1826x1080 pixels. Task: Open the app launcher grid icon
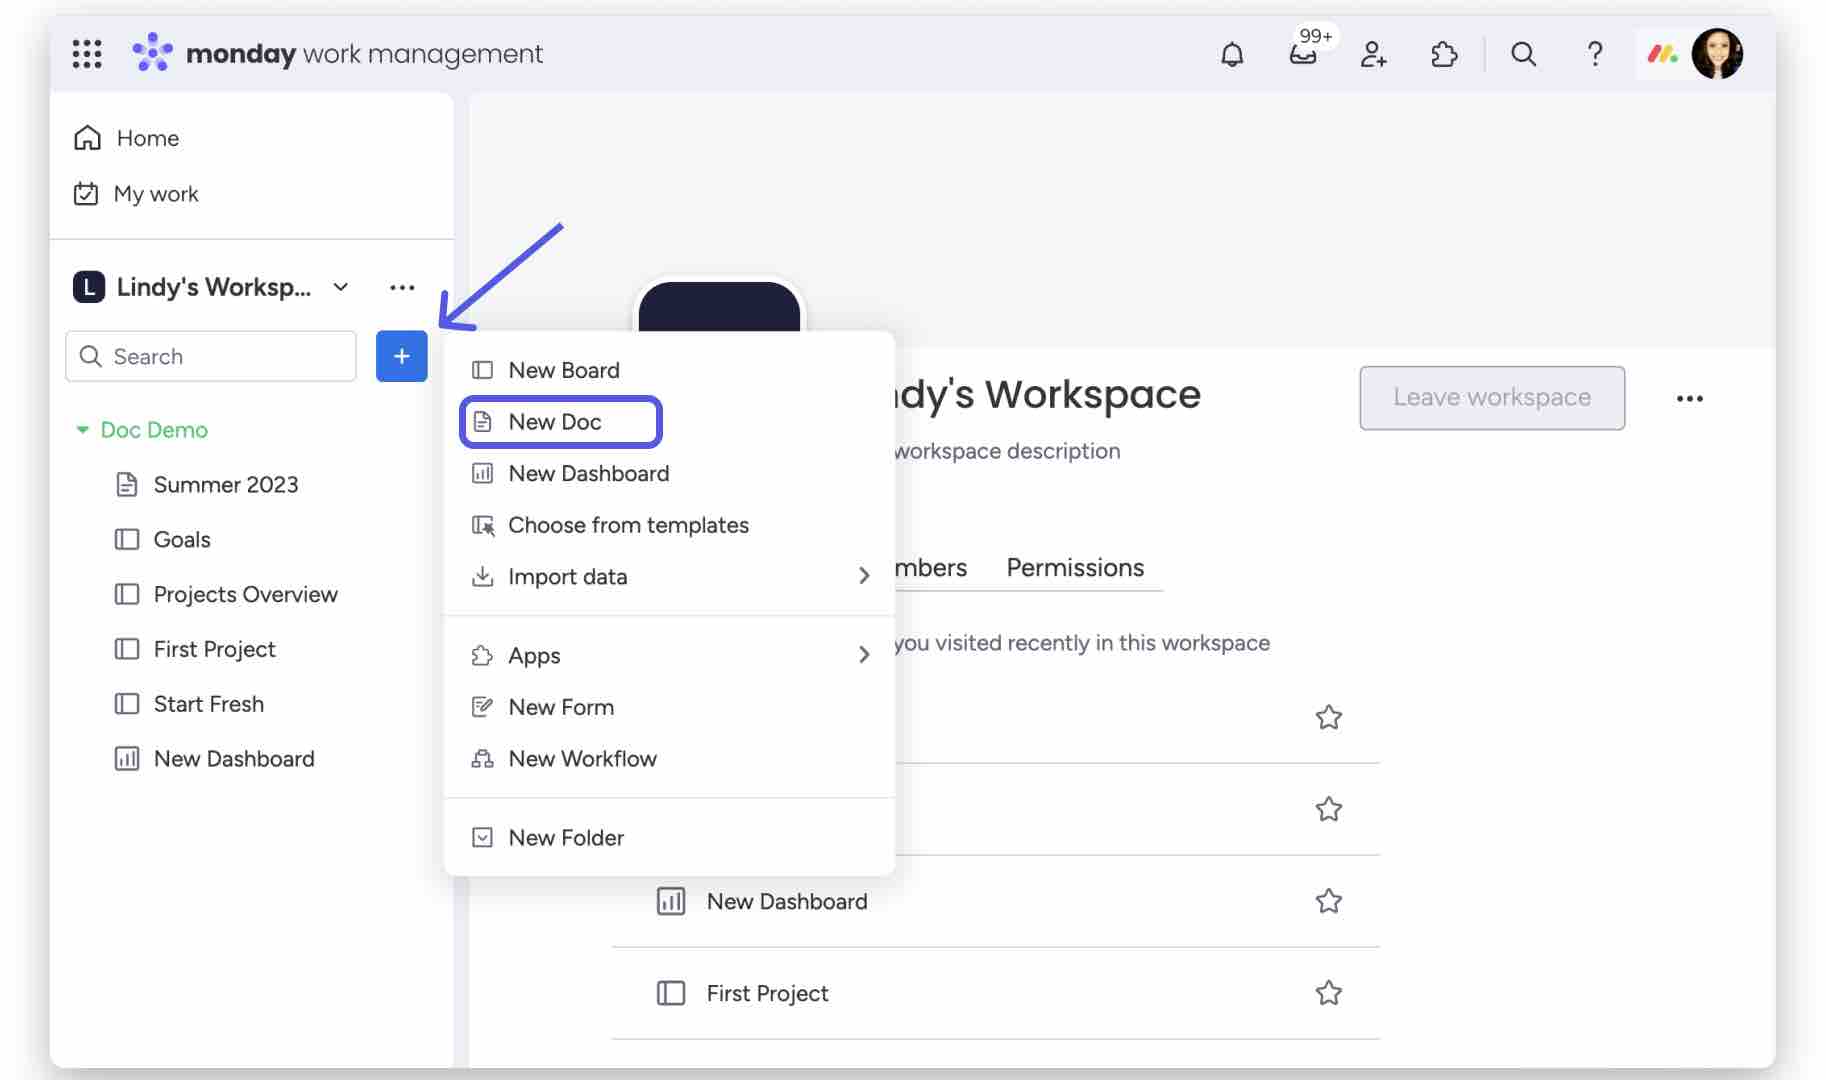point(88,53)
